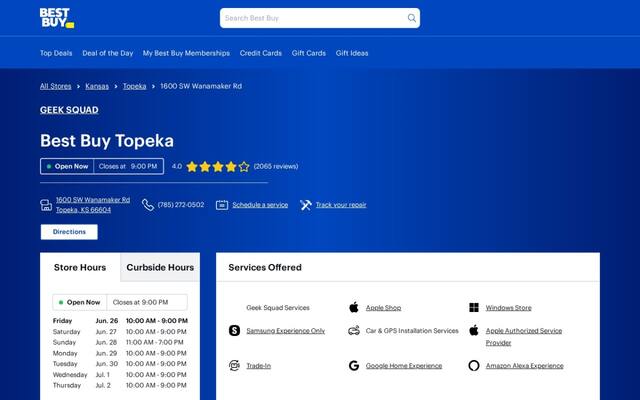Click Closes at 9:00 PM in Store Hours panel
This screenshot has height=400, width=640.
140,302
